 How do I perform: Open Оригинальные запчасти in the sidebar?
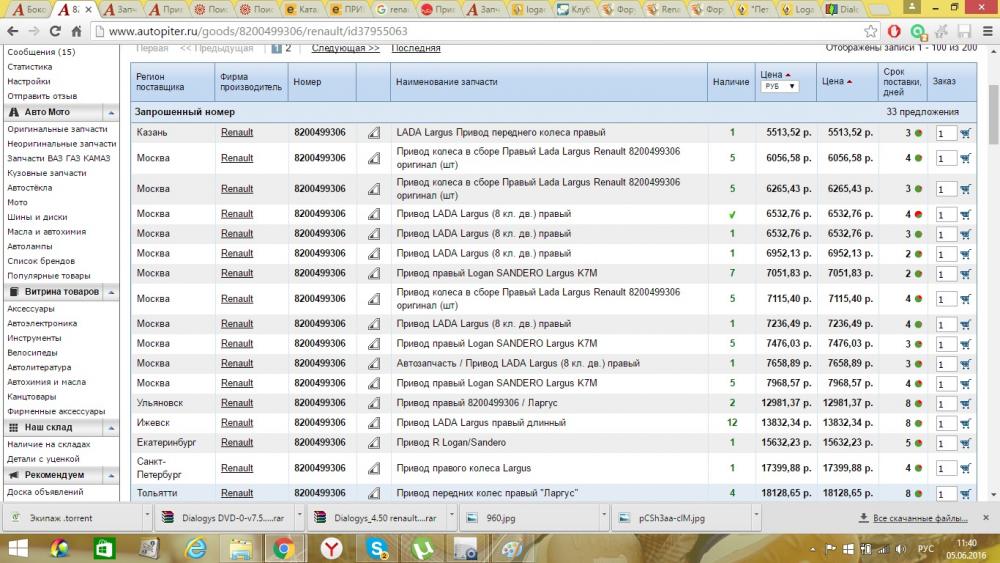click(57, 129)
